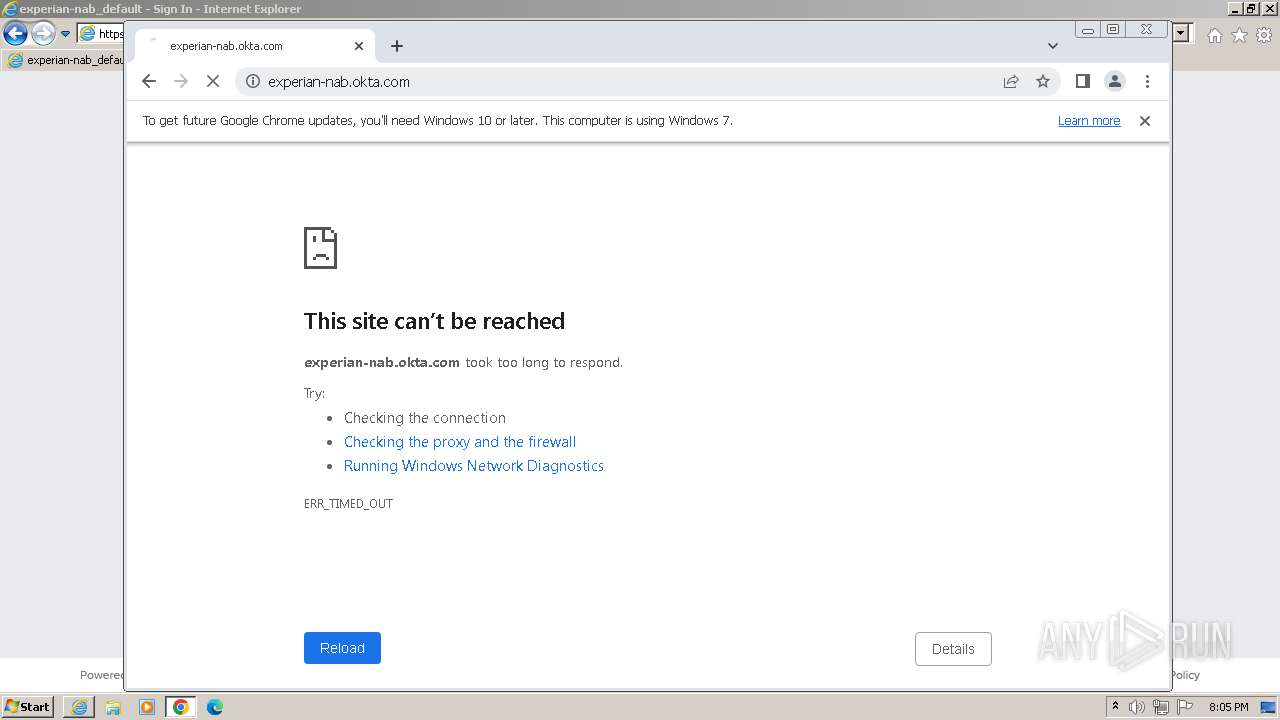Dismiss the Chrome updates notification bar

click(x=1145, y=121)
